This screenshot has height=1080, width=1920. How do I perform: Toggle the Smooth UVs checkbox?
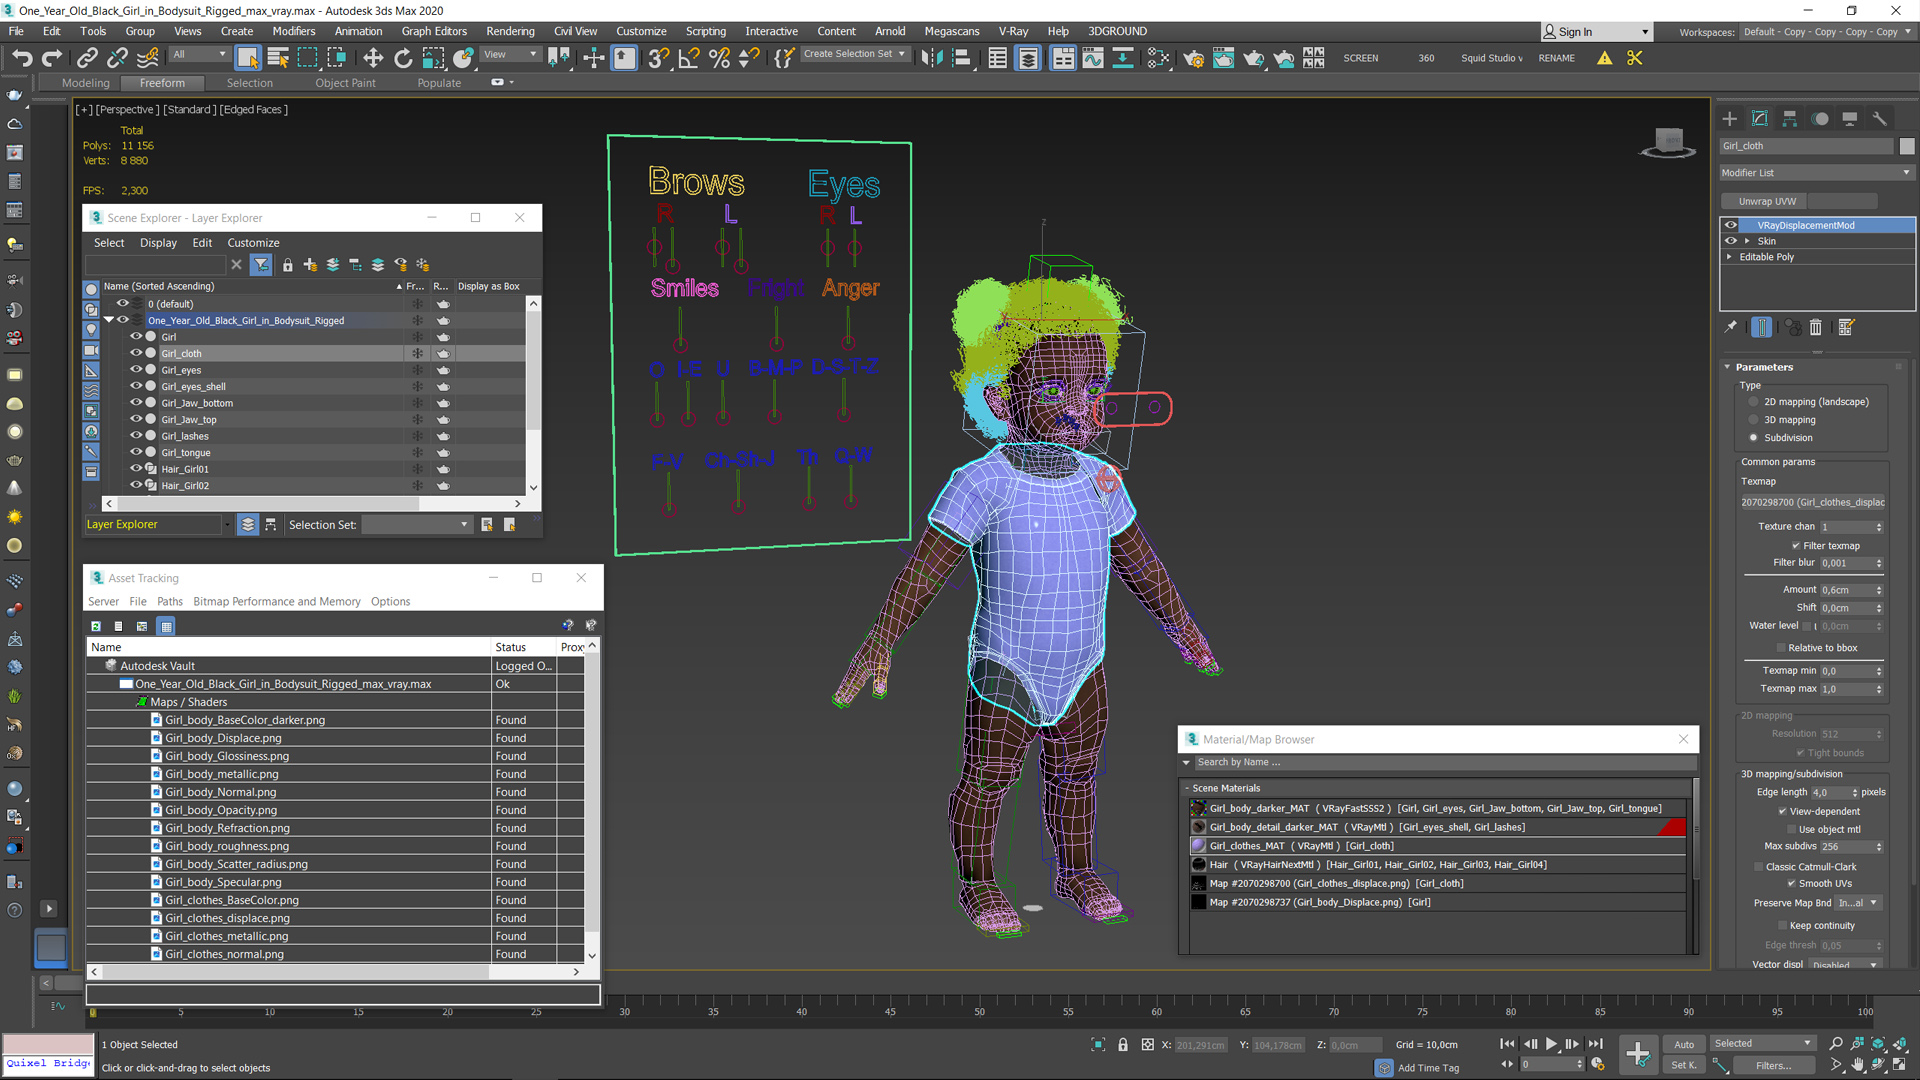tap(1791, 884)
